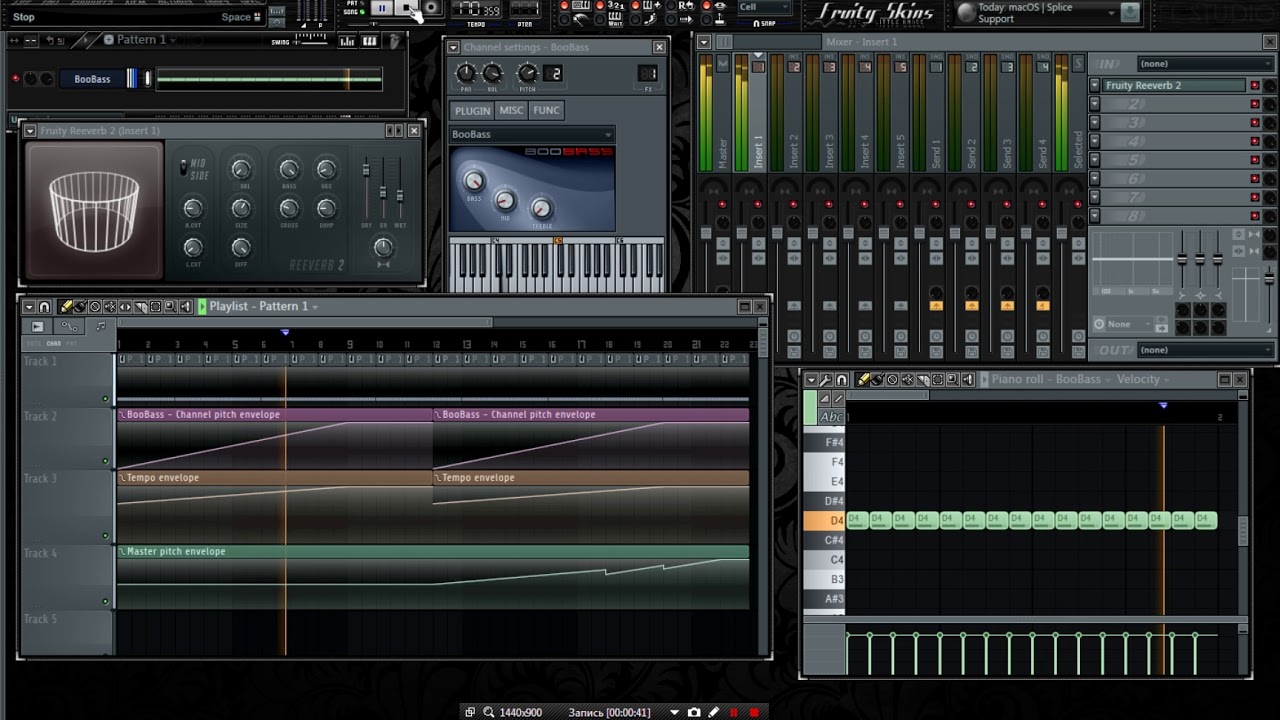The width and height of the screenshot is (1280, 720).
Task: Click the transport stop button
Action: tap(406, 8)
